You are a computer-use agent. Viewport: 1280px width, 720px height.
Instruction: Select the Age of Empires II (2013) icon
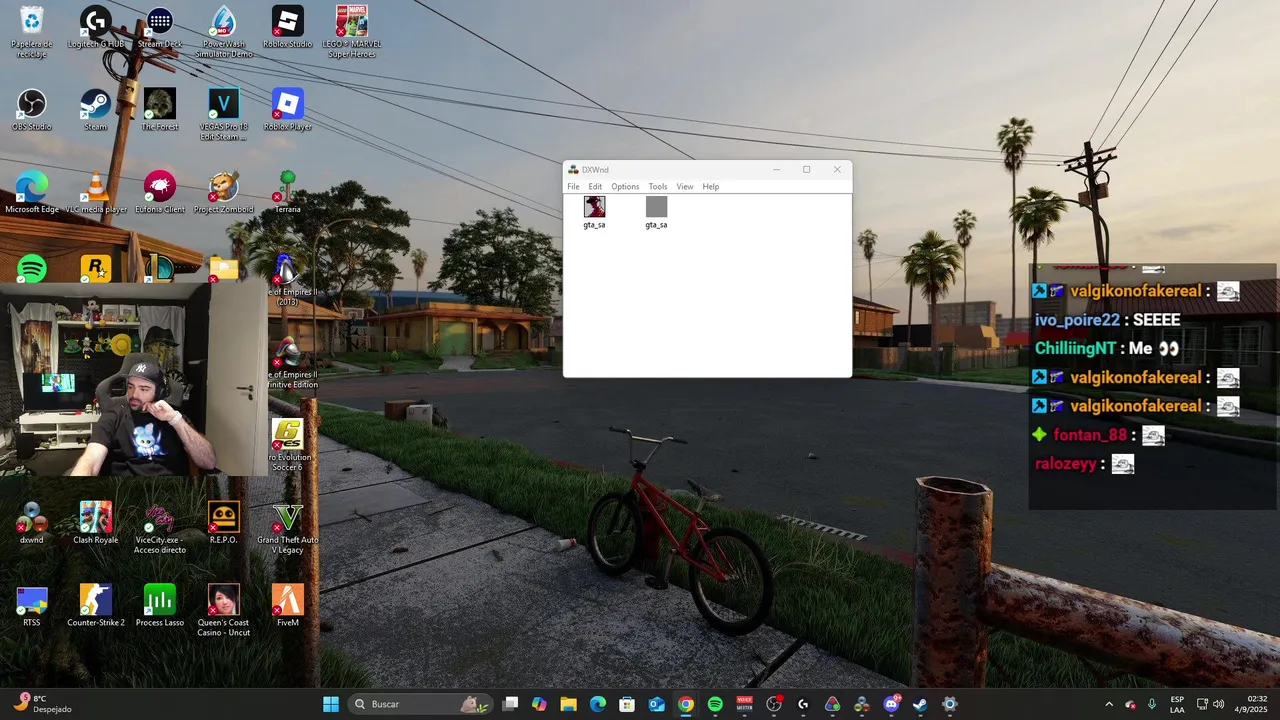288,280
